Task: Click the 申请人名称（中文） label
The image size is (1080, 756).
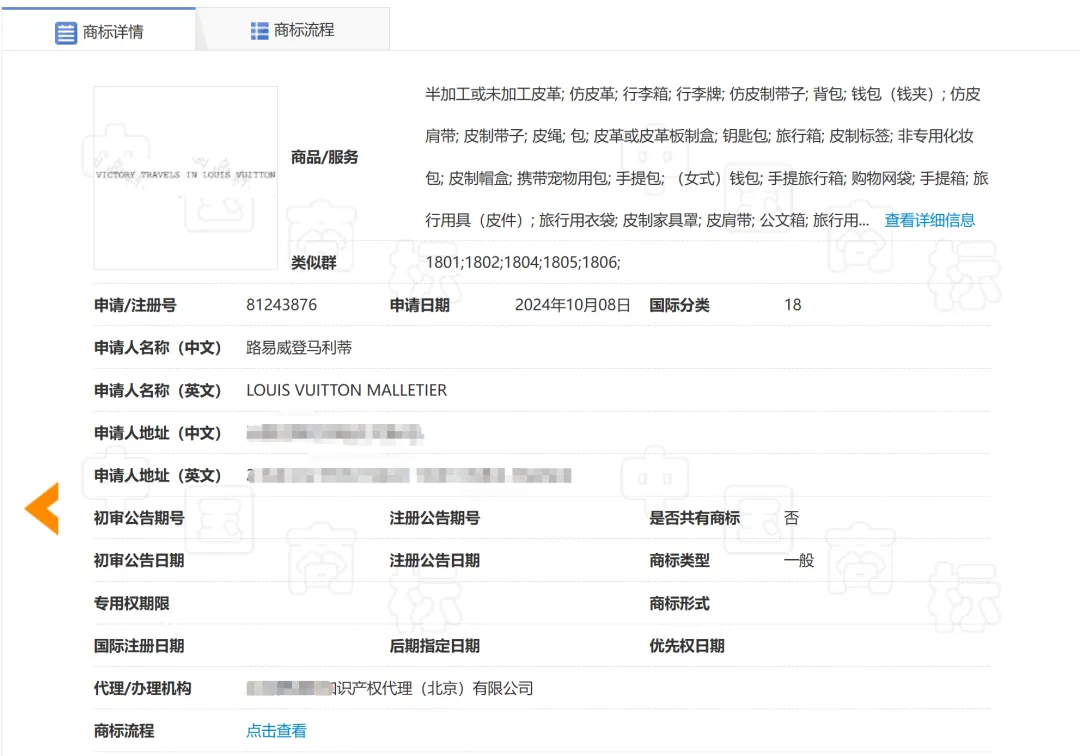Action: 157,348
